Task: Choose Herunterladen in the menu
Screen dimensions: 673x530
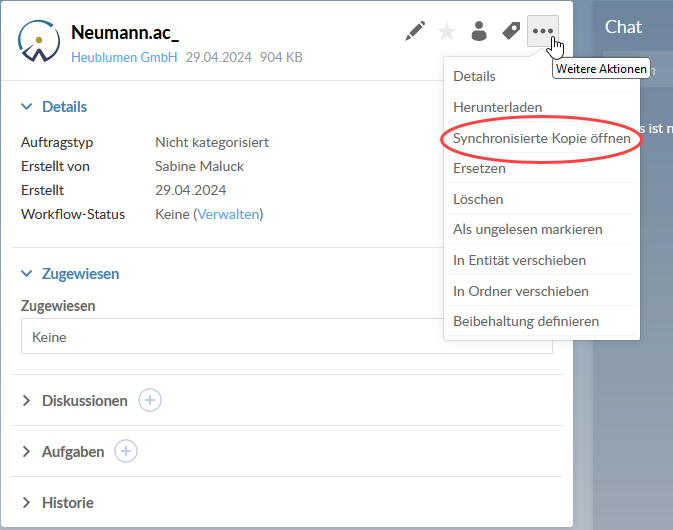Action: (542, 107)
